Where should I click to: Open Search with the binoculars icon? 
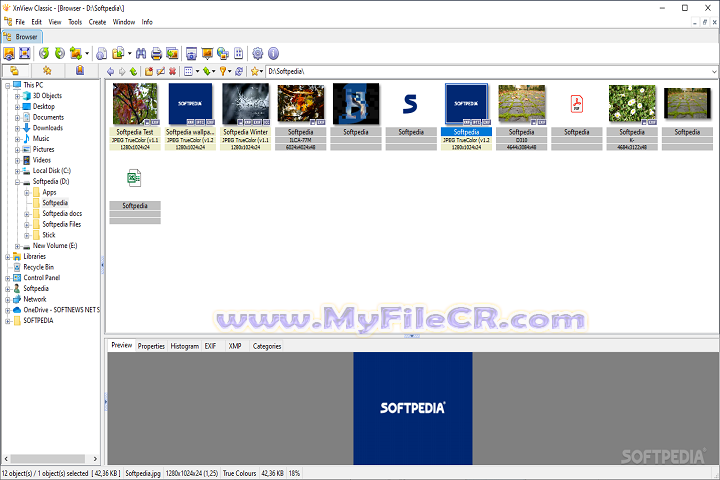(x=141, y=53)
